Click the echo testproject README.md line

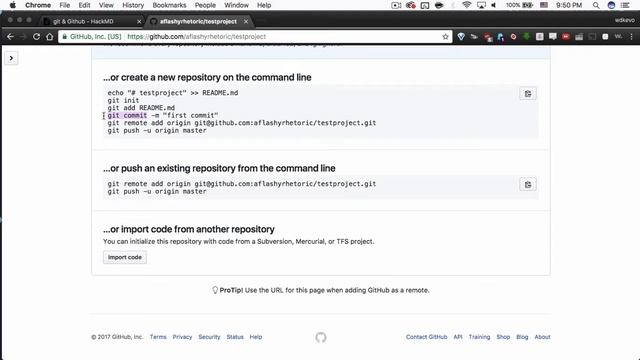(173, 93)
